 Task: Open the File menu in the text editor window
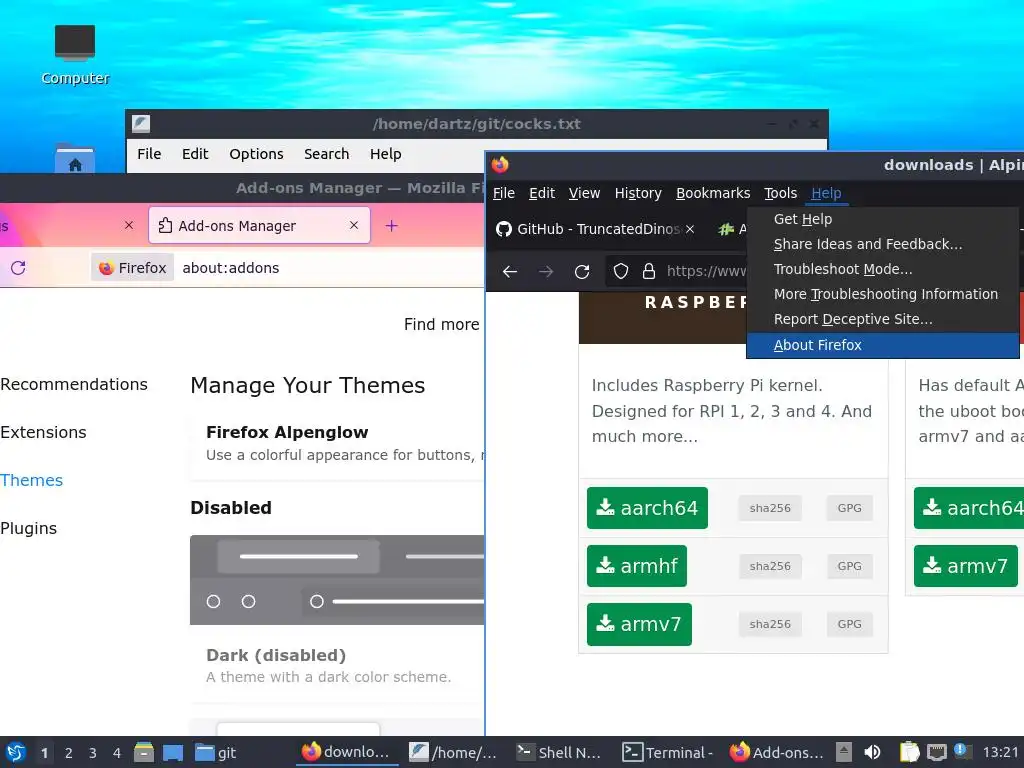point(149,154)
